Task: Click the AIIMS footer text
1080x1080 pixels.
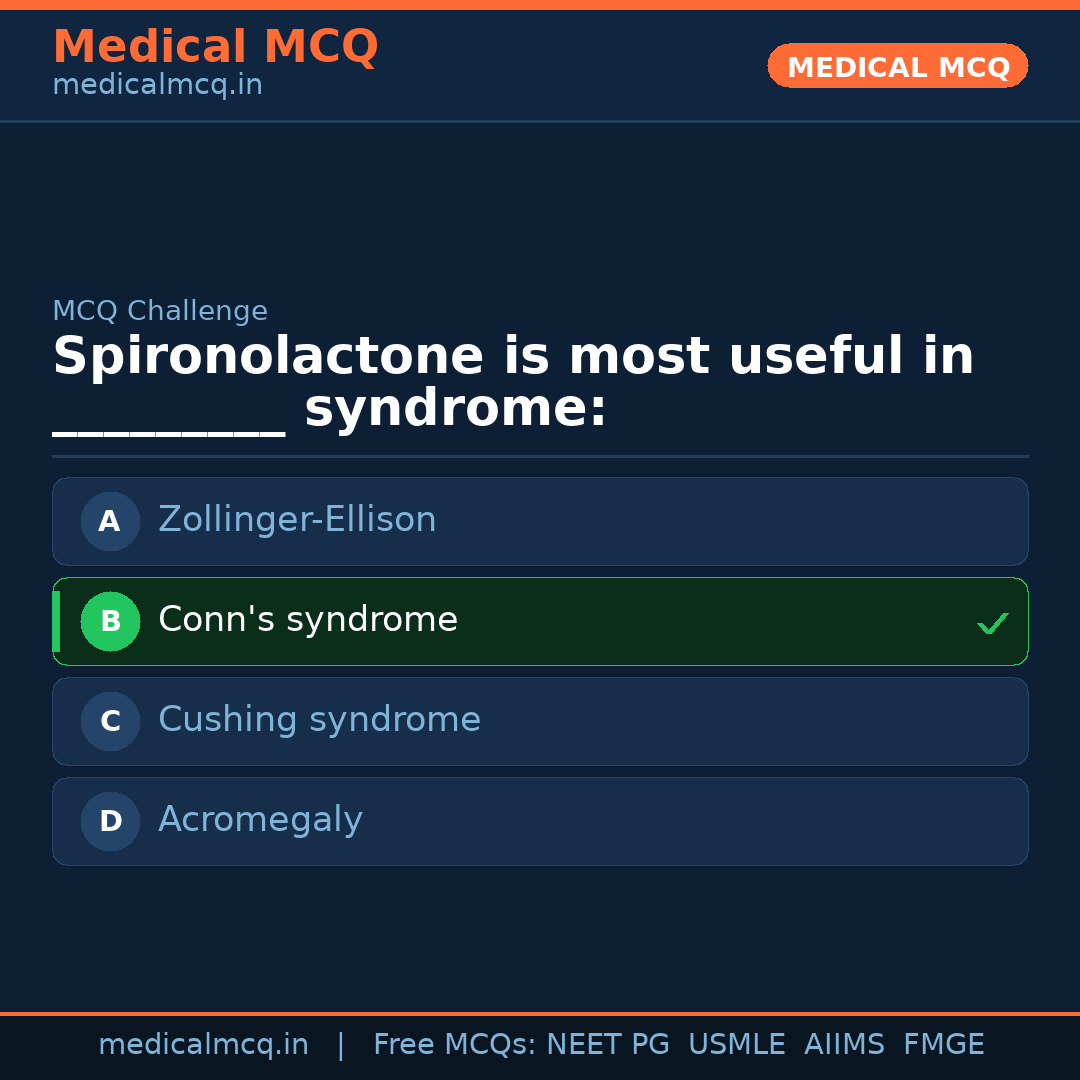Action: [x=844, y=1045]
